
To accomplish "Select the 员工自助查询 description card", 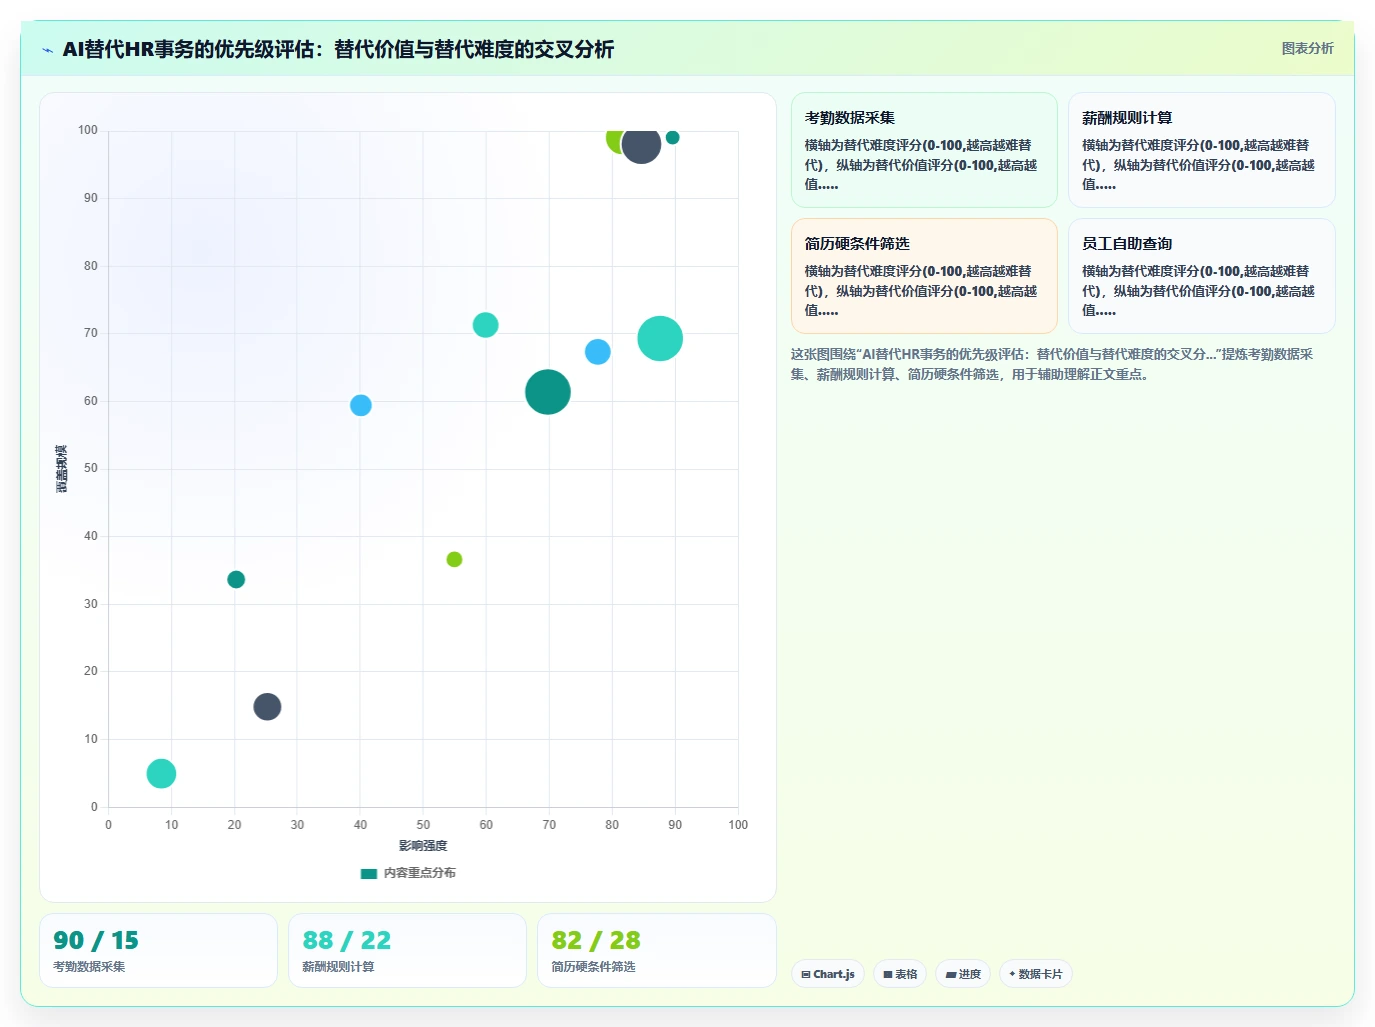I will [1201, 276].
